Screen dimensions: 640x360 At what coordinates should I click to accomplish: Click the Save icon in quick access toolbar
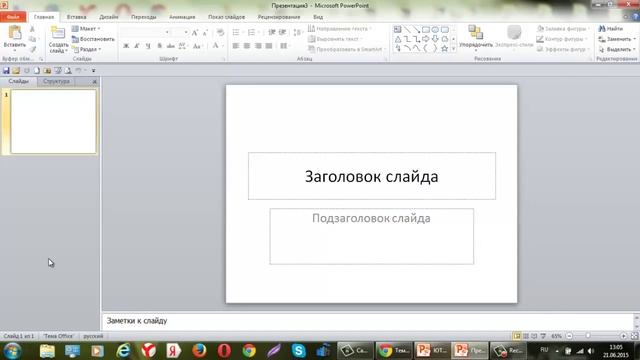click(x=6, y=71)
